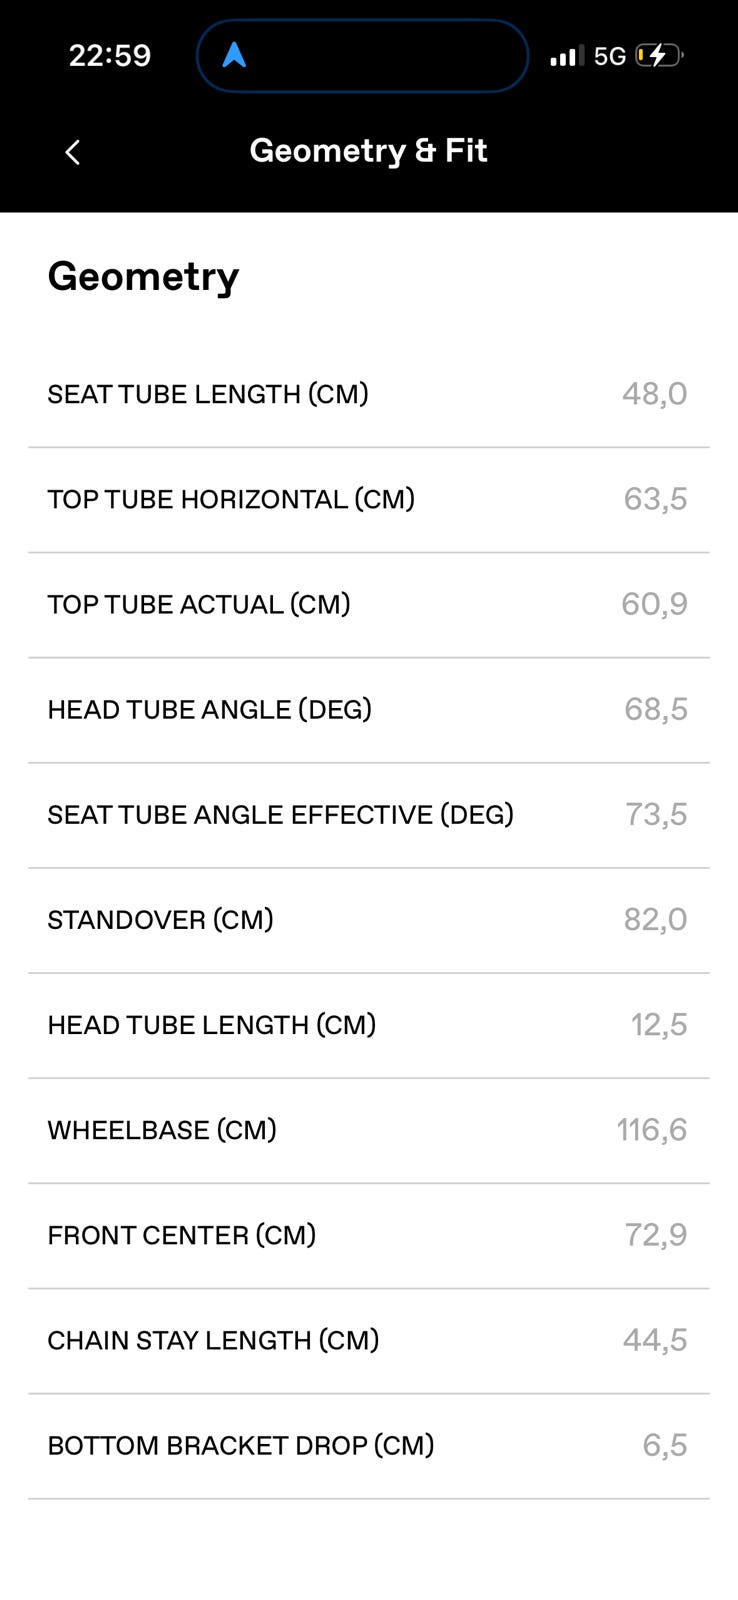Viewport: 738px width, 1600px height.
Task: Tap the Front Center value 72,9
Action: click(x=656, y=1236)
